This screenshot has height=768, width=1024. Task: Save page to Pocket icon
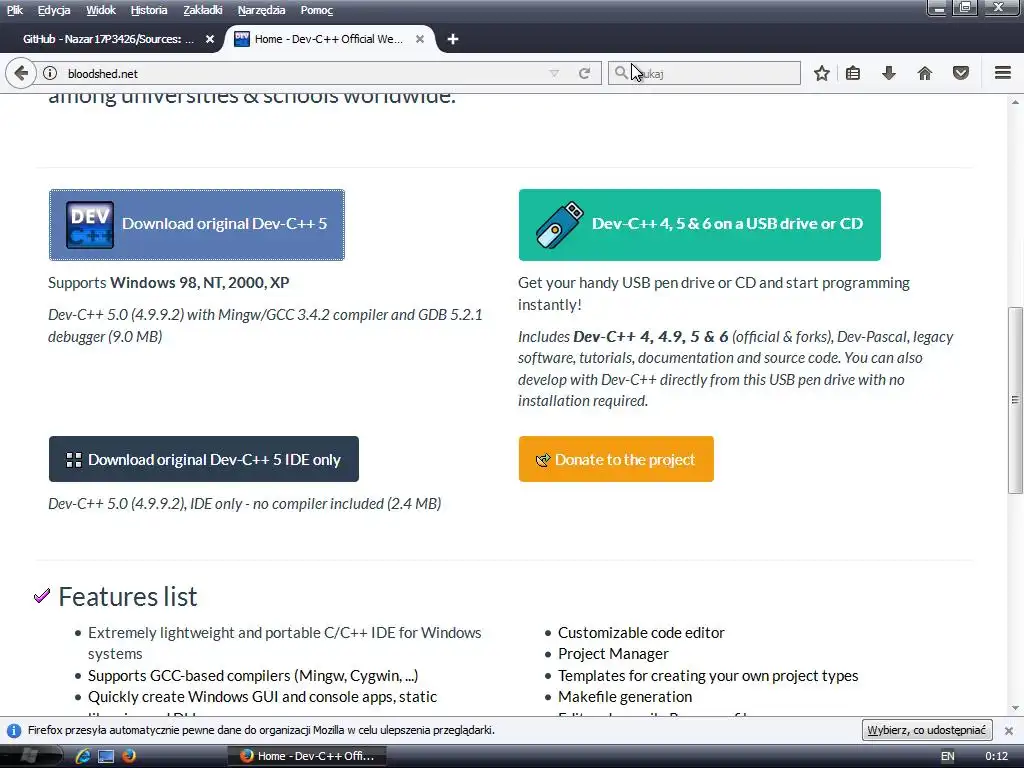click(961, 73)
